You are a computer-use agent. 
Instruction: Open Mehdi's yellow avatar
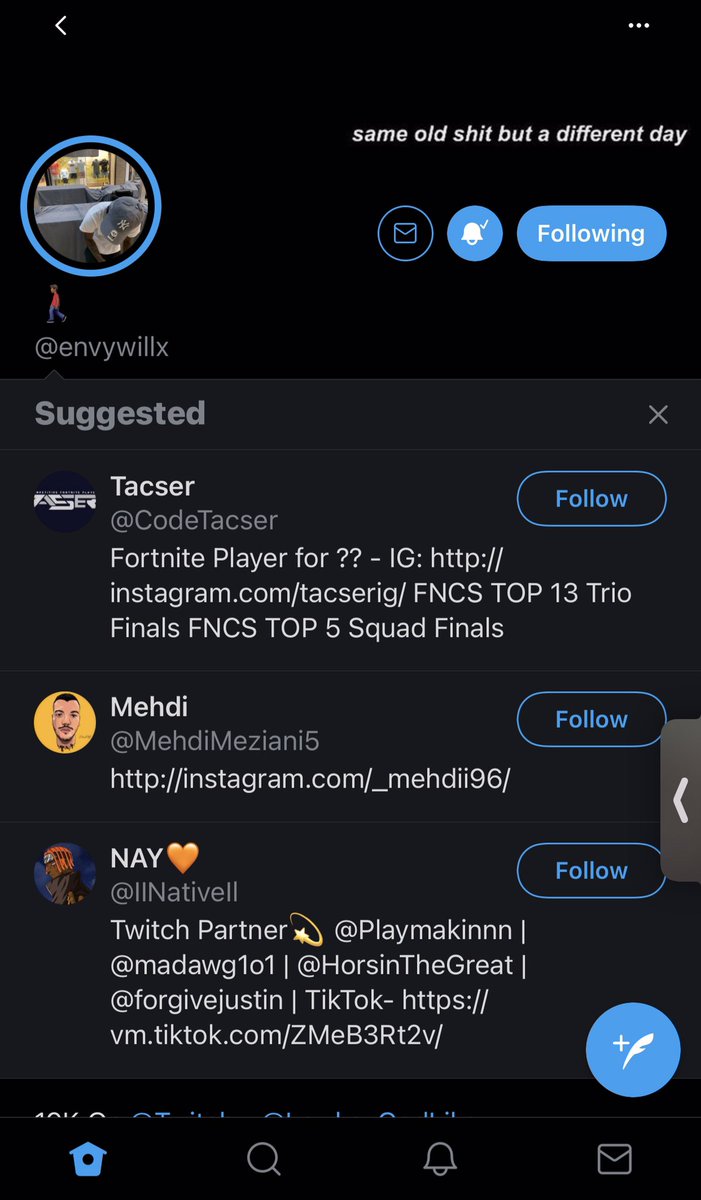coord(65,722)
